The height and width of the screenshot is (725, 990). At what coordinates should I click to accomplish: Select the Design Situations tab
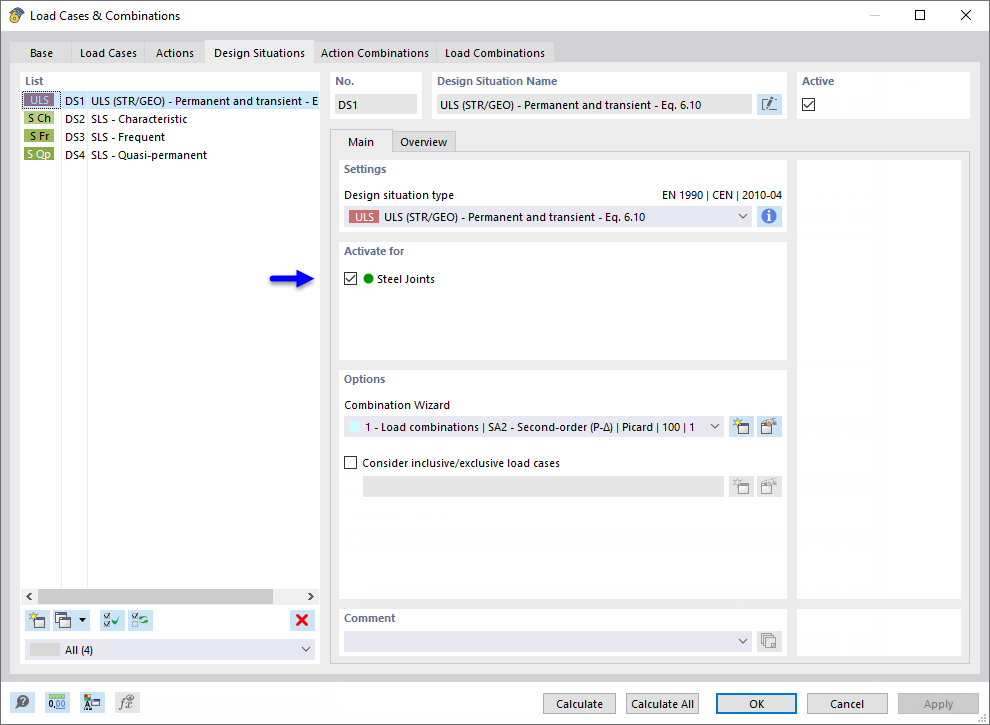259,53
